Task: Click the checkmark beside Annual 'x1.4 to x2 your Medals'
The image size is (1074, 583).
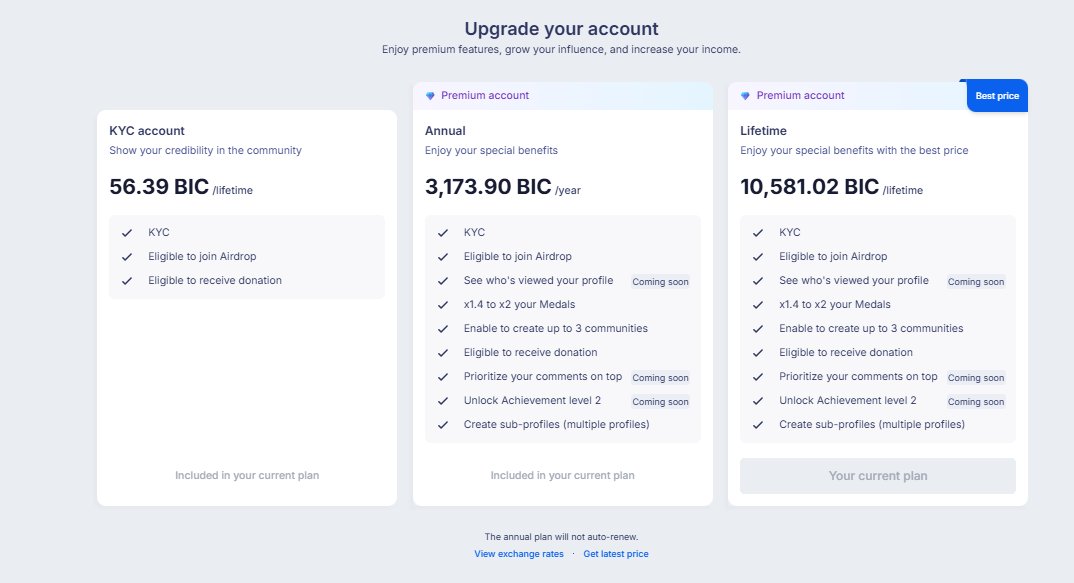Action: pos(442,305)
